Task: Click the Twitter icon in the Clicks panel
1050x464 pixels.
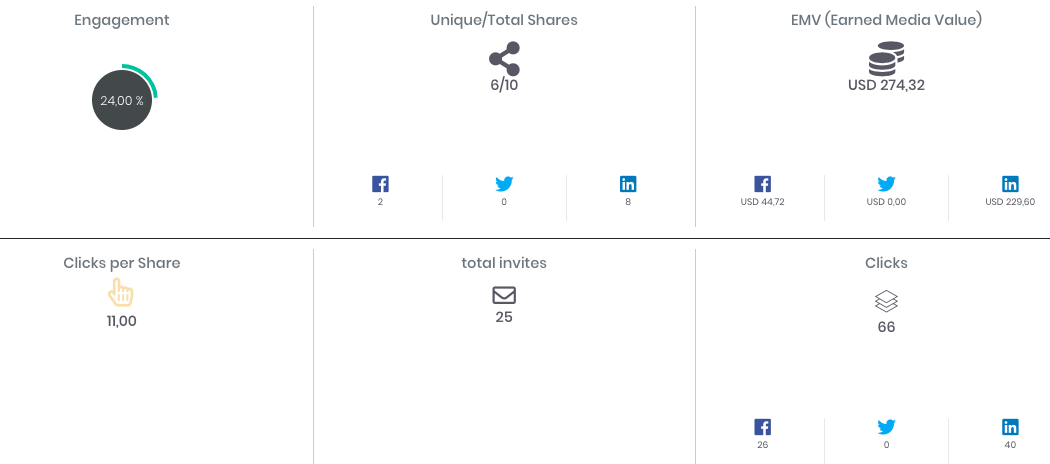Action: tap(887, 427)
